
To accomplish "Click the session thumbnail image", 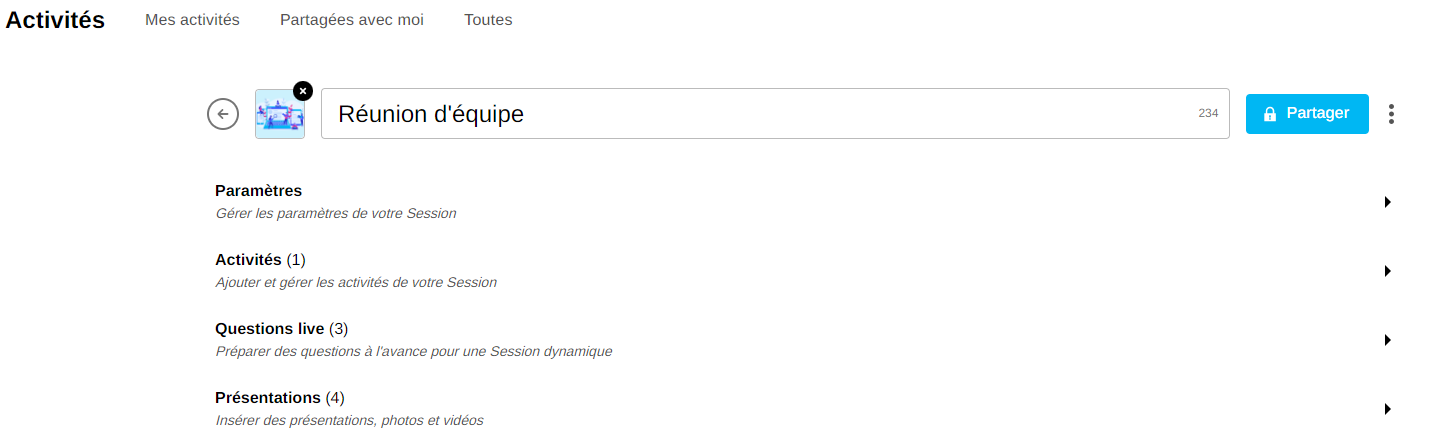I will [279, 116].
